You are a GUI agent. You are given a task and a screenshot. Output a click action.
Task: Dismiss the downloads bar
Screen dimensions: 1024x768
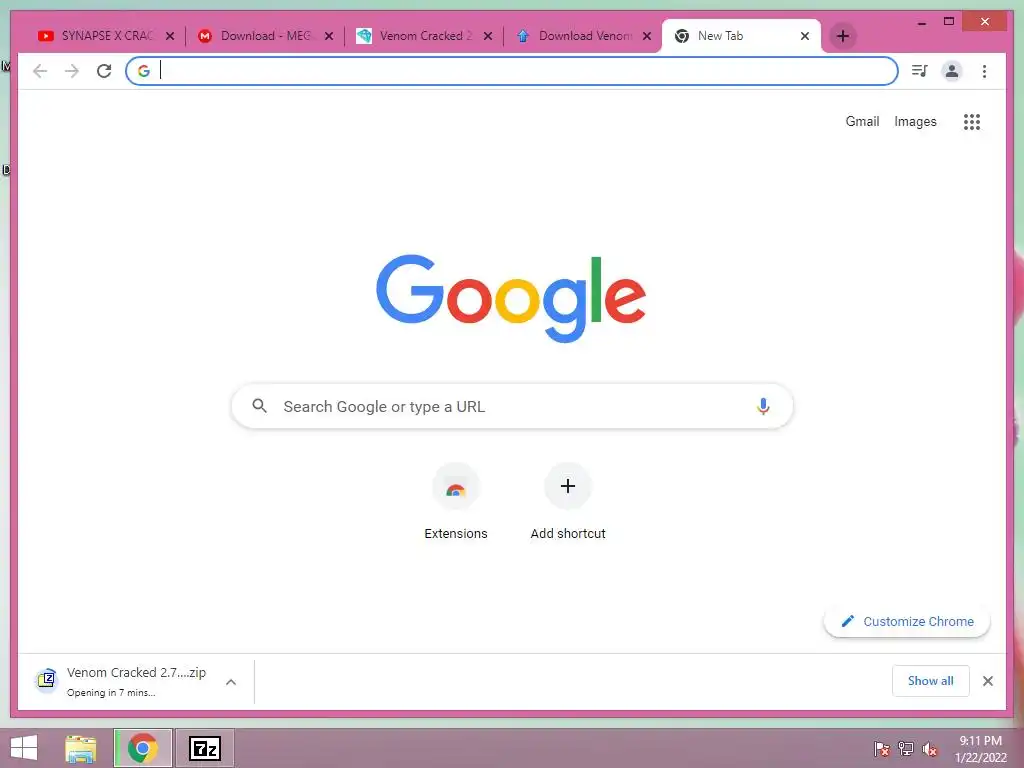(988, 681)
